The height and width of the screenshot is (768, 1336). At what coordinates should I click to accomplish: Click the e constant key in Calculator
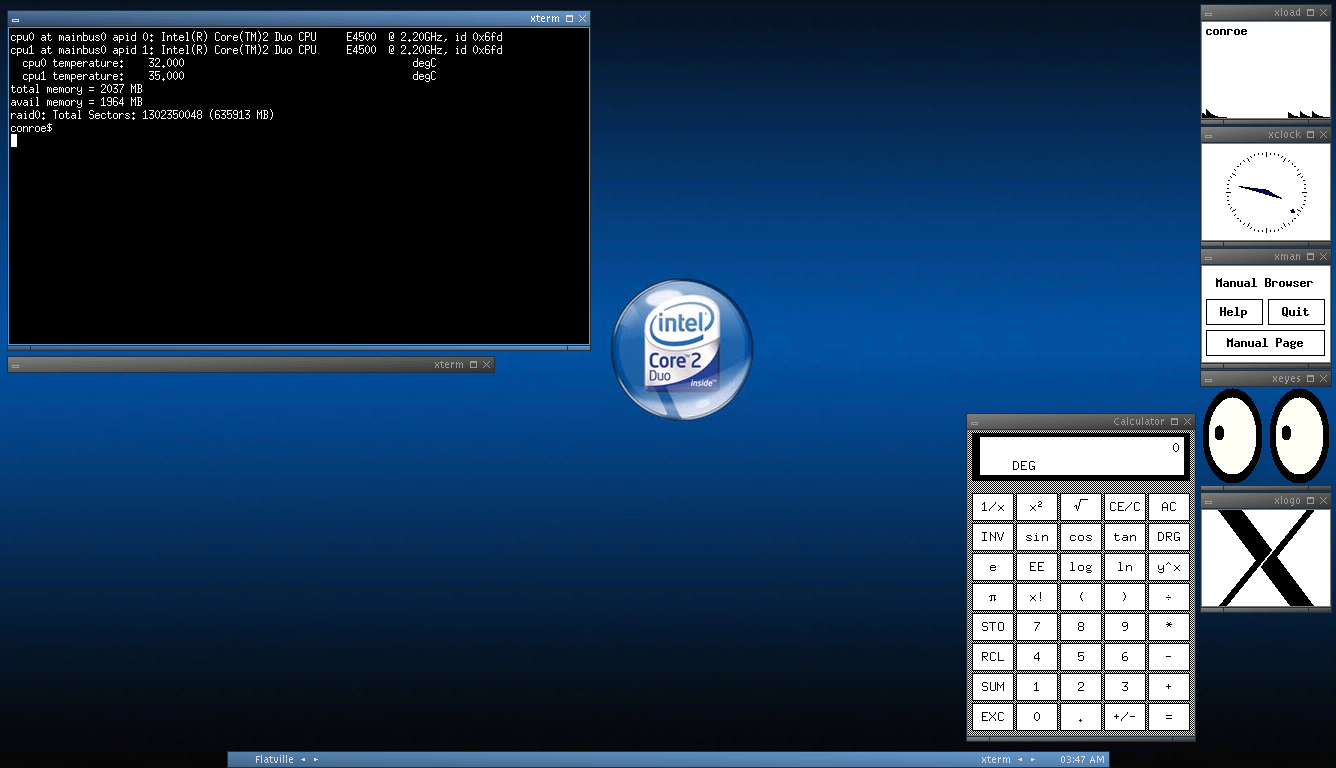pyautogui.click(x=993, y=567)
